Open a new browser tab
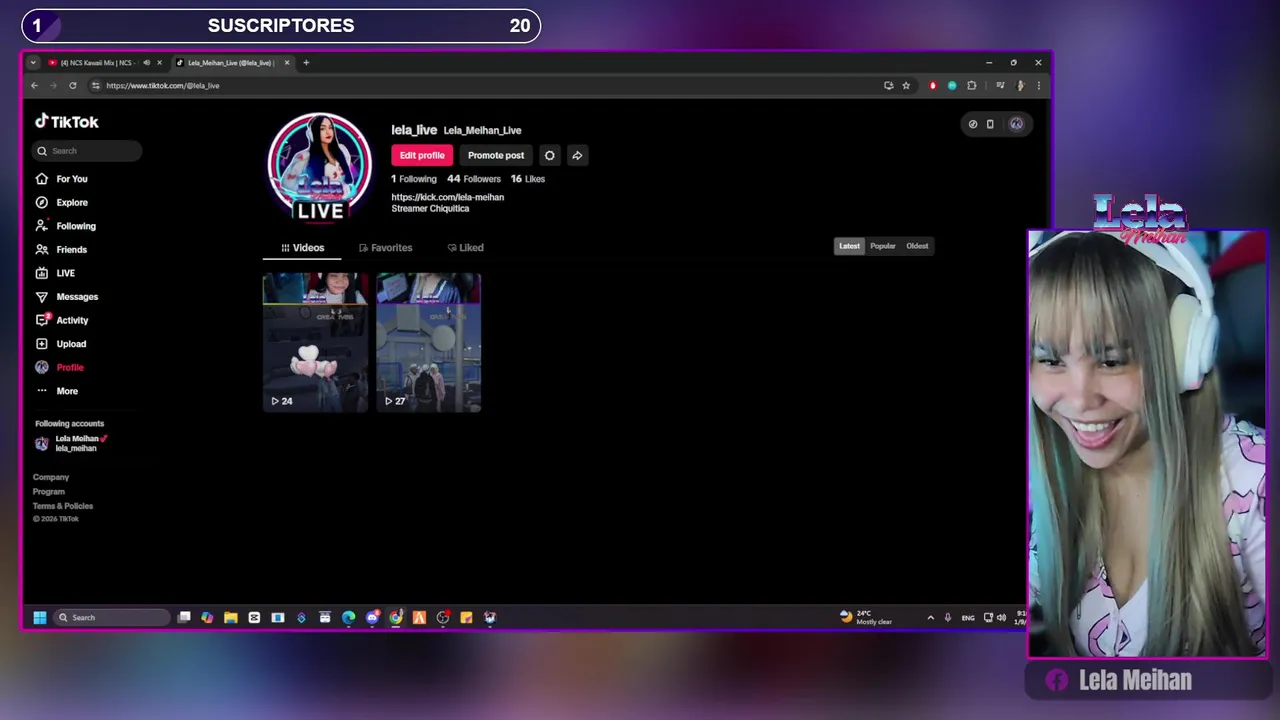 pyautogui.click(x=306, y=63)
